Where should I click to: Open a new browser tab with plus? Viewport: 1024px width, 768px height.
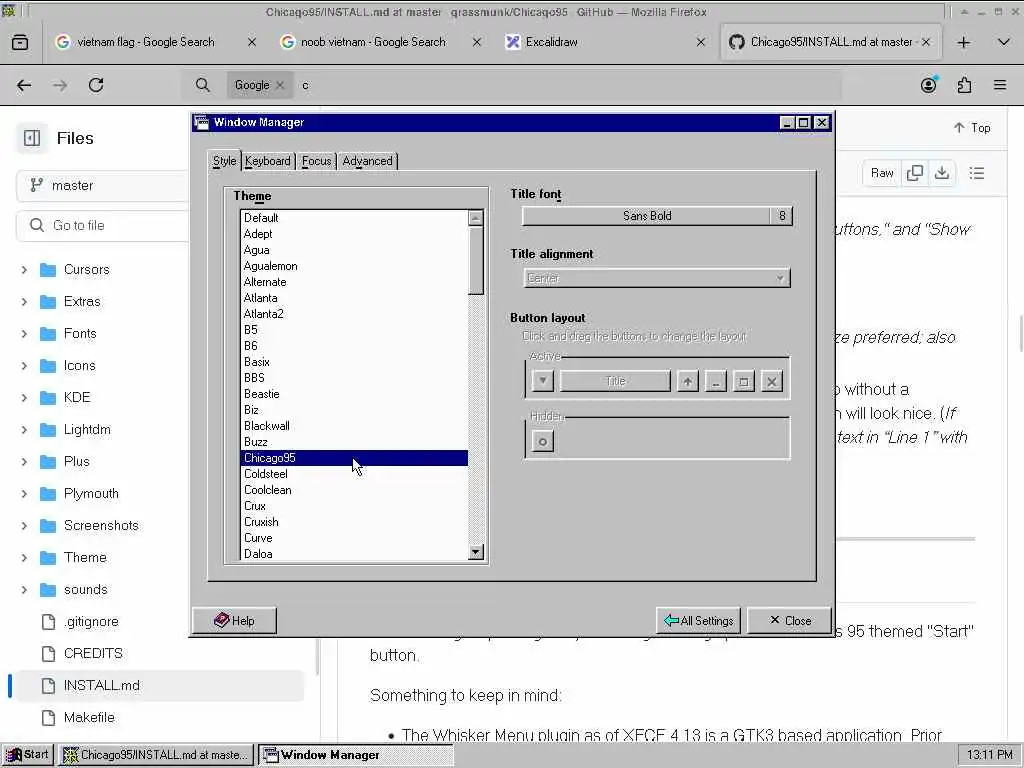[x=963, y=42]
